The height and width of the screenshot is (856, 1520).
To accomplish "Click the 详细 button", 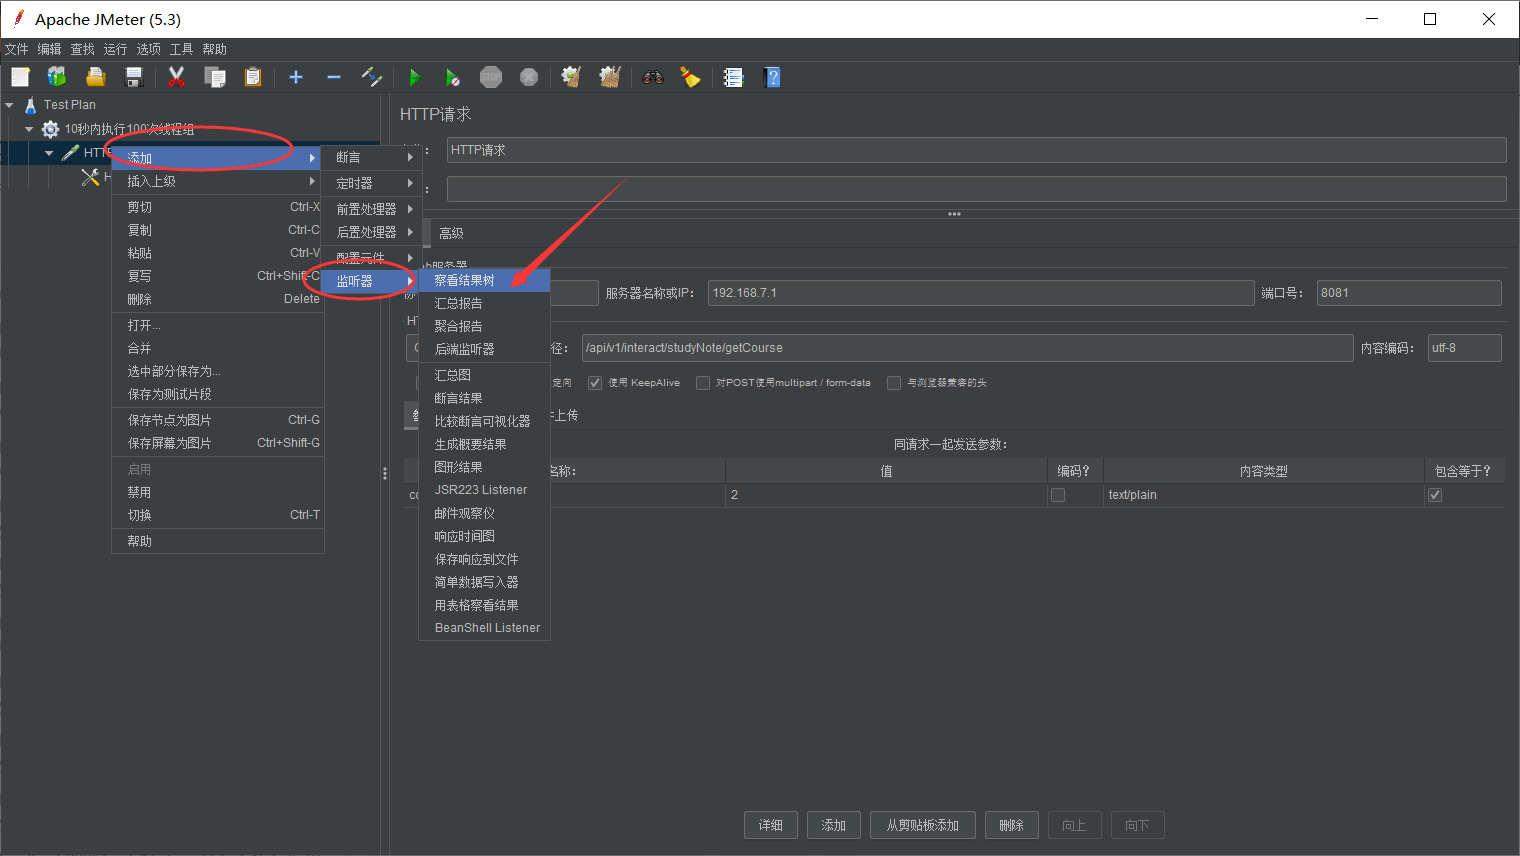I will 771,825.
